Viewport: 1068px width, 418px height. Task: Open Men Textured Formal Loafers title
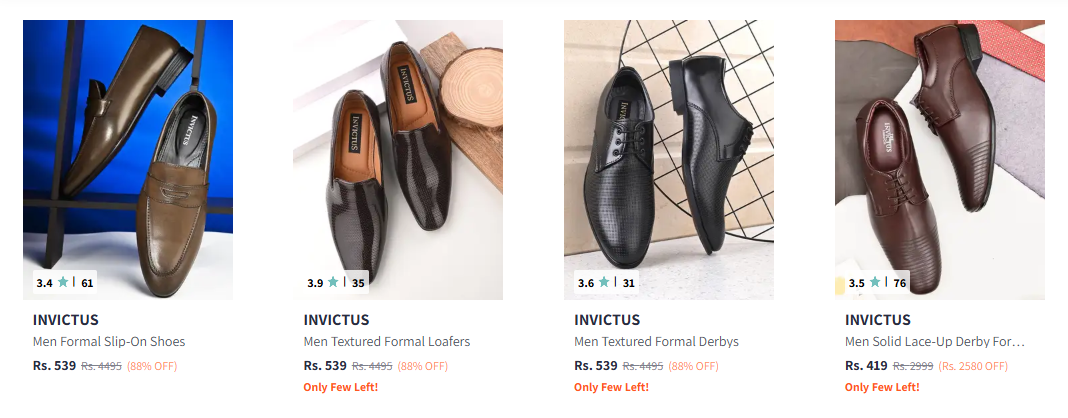[387, 342]
